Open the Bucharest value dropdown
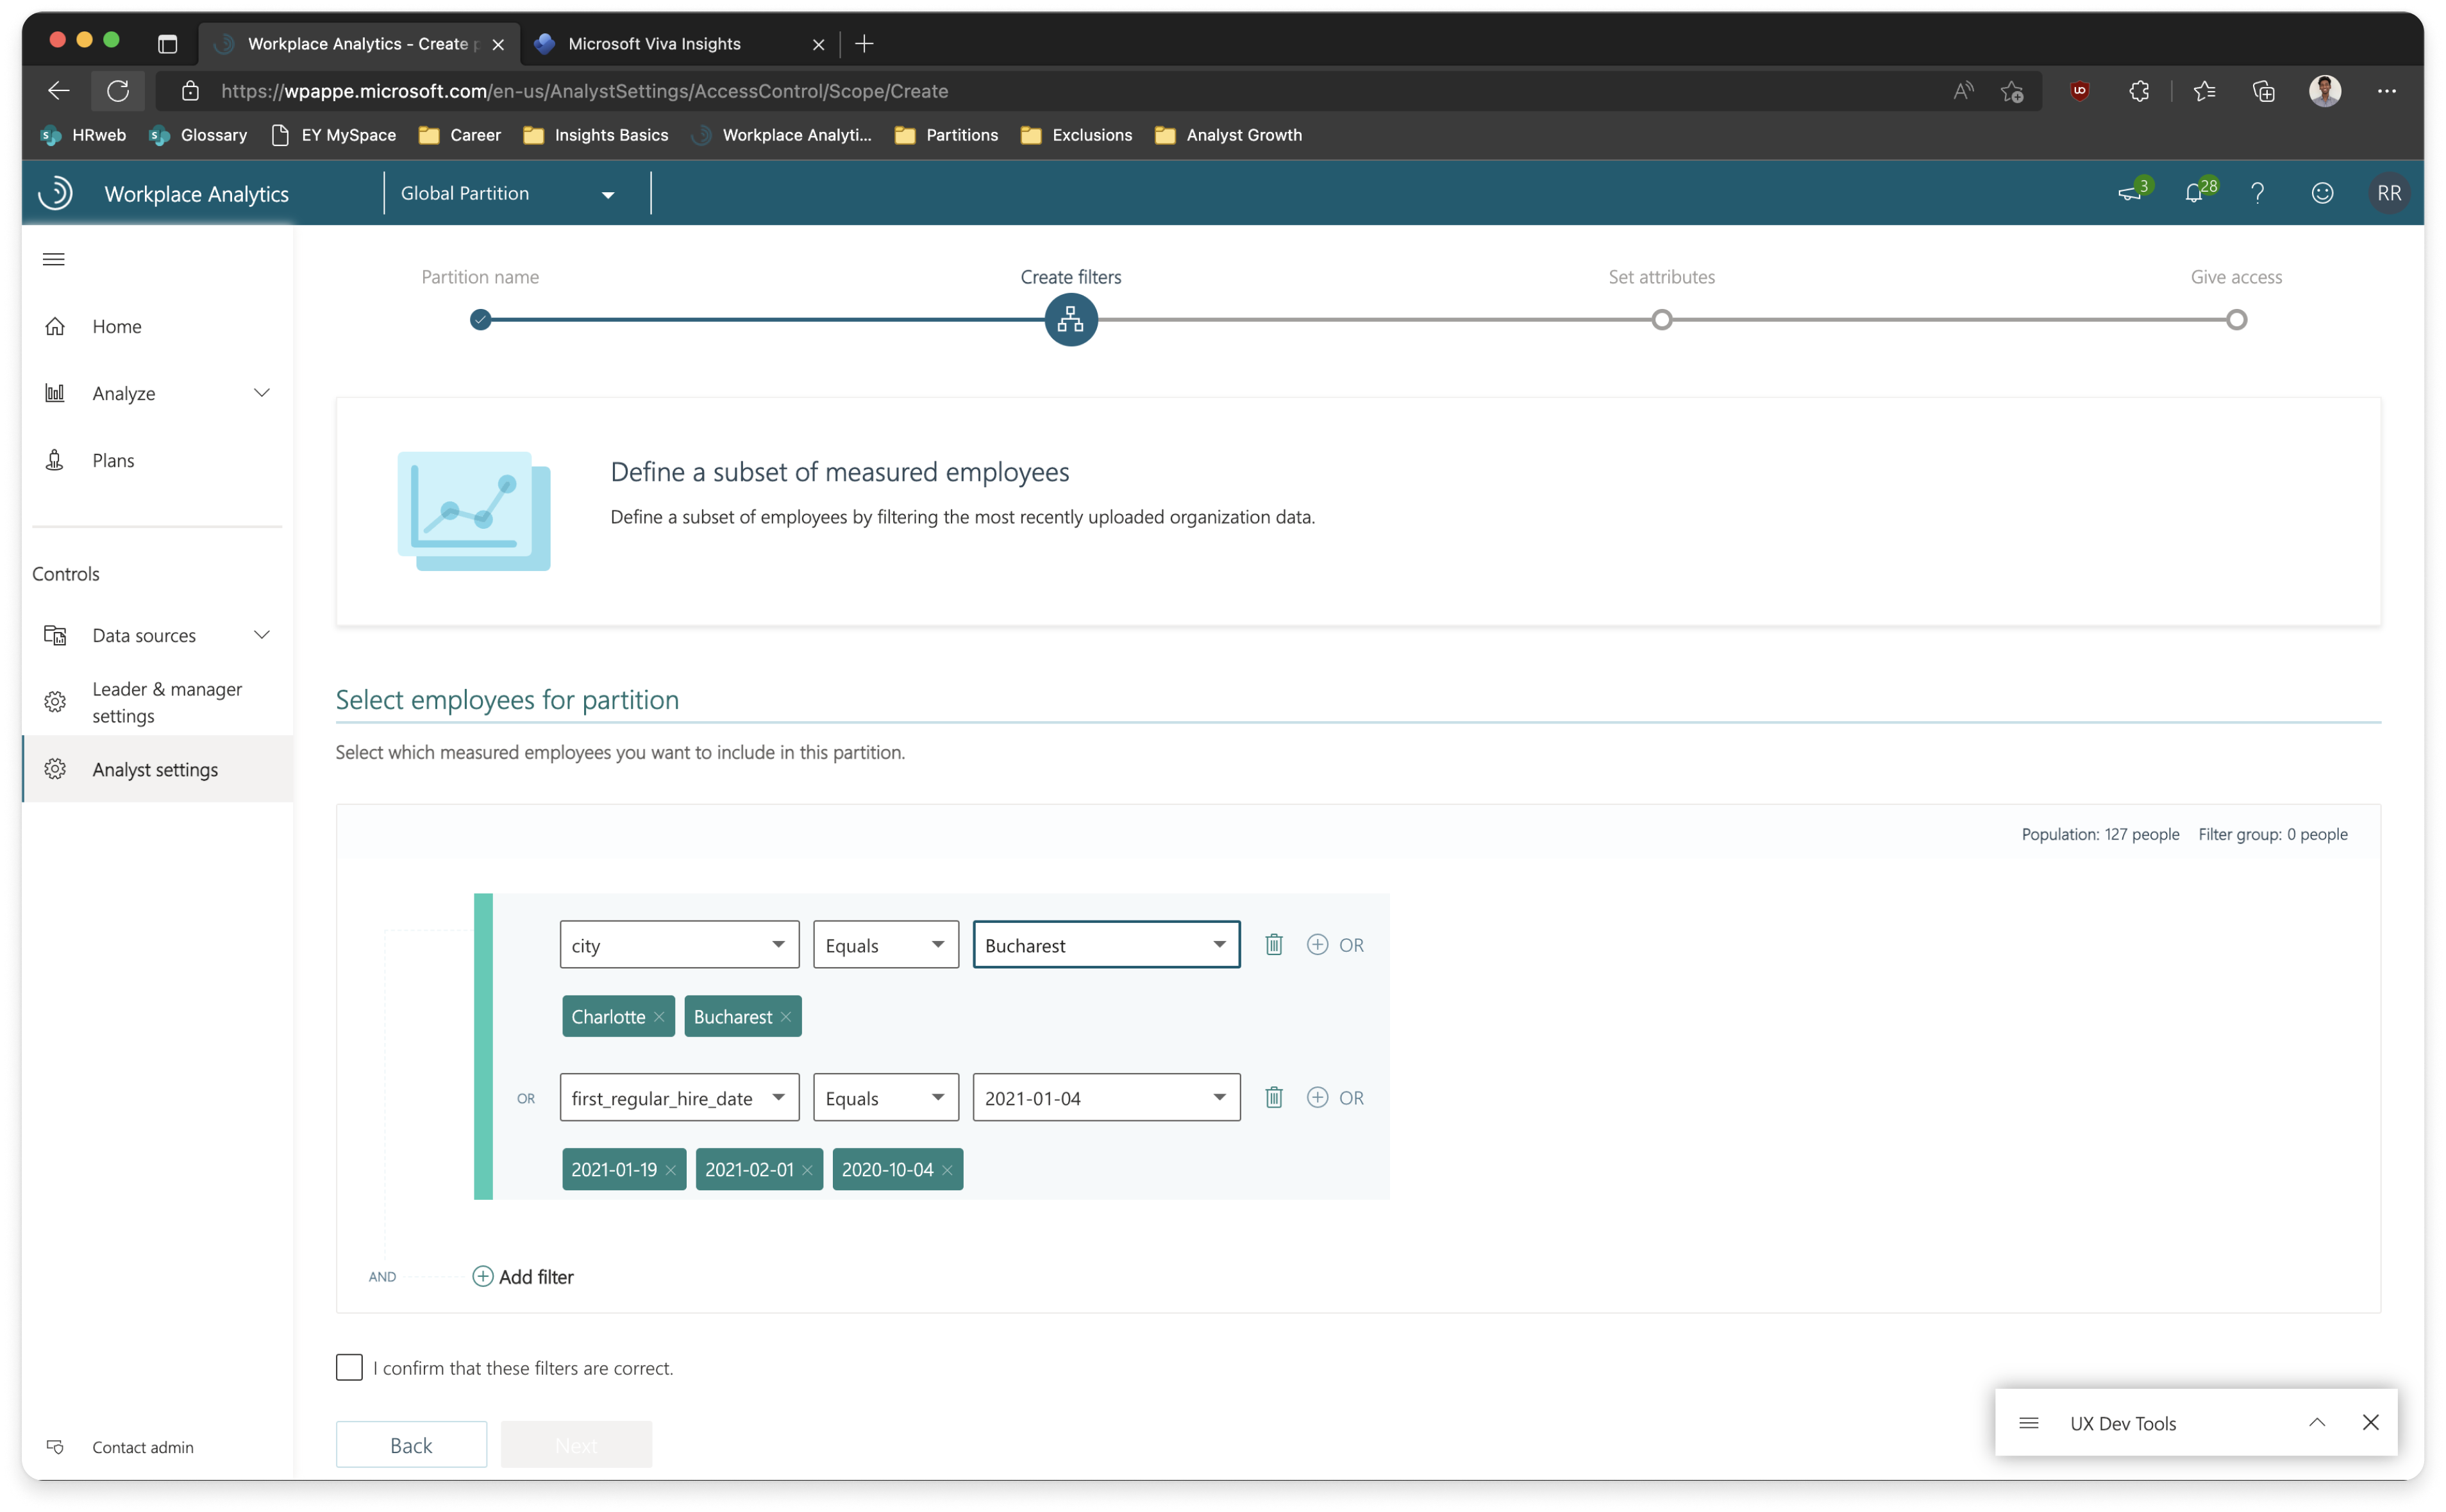The image size is (2446, 1512). tap(1106, 945)
